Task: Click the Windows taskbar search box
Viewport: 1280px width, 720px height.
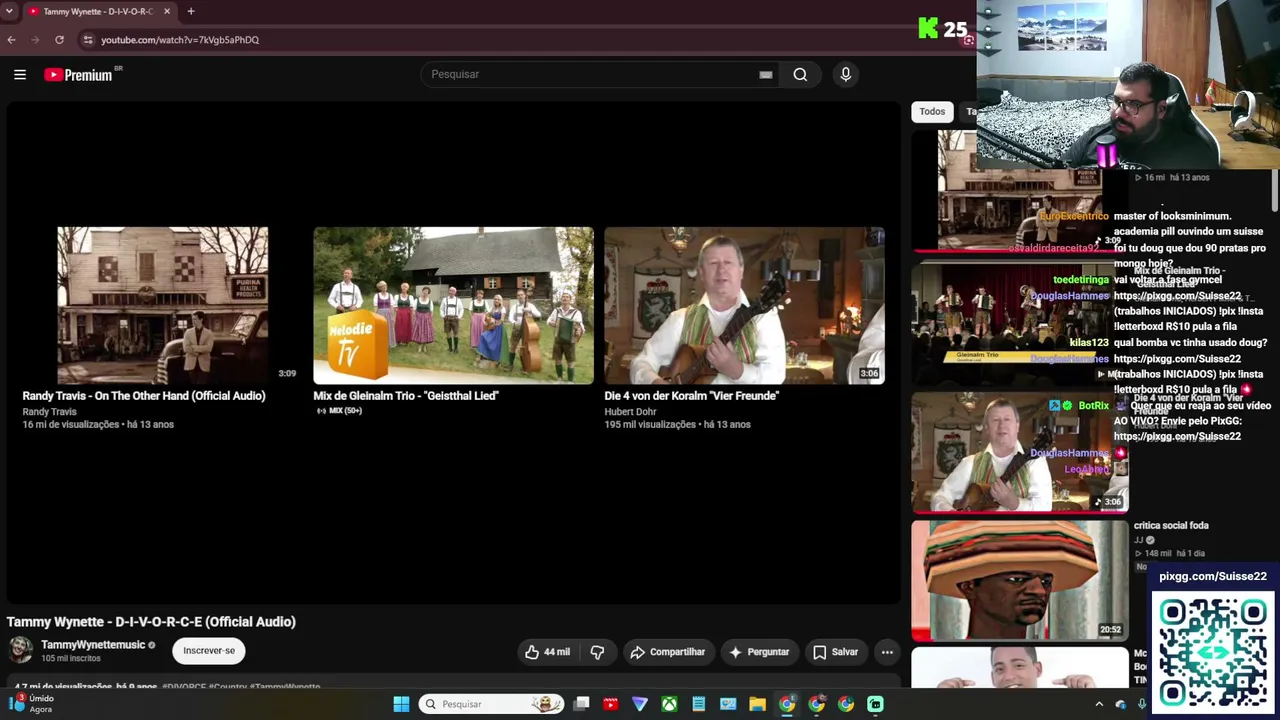Action: click(x=490, y=704)
